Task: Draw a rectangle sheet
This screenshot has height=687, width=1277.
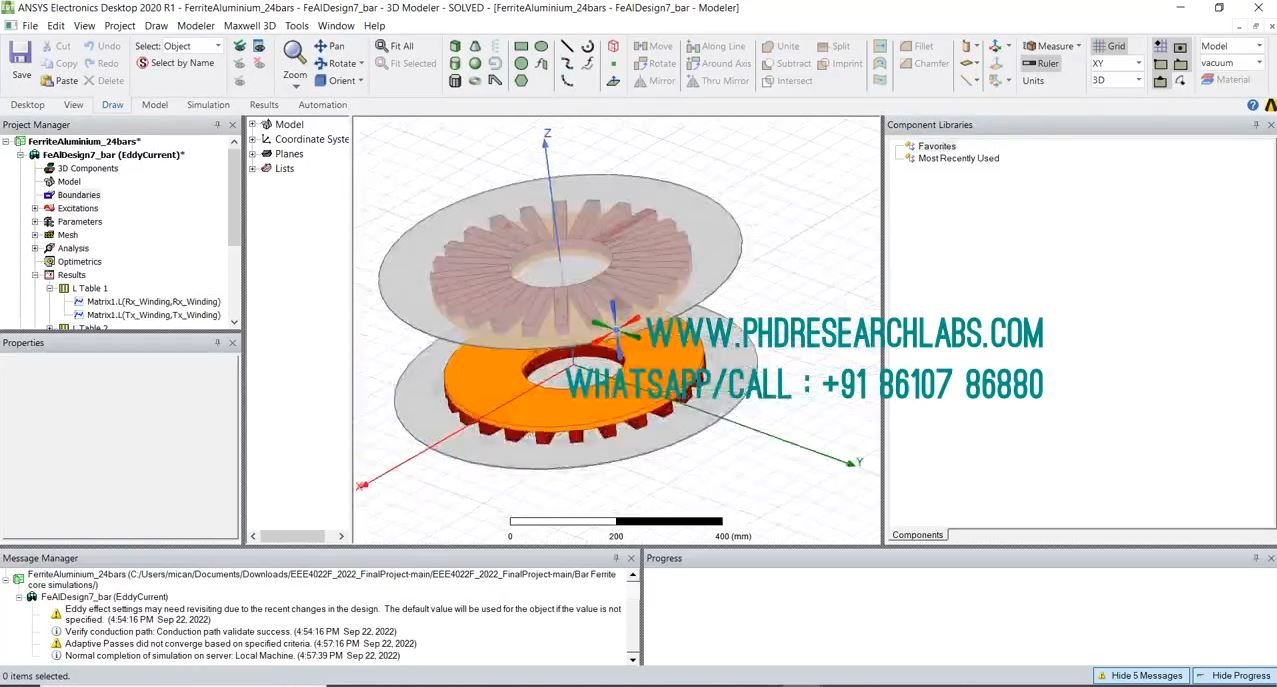Action: point(521,46)
